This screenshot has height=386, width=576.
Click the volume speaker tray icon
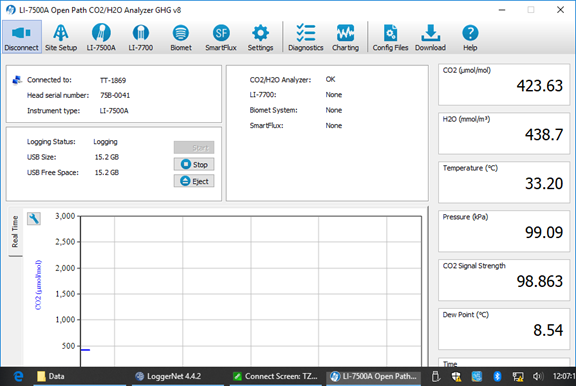click(537, 376)
